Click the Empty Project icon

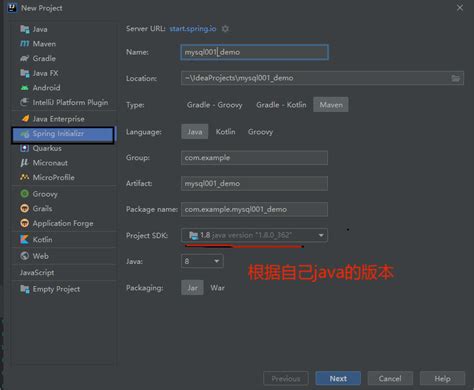coord(25,289)
